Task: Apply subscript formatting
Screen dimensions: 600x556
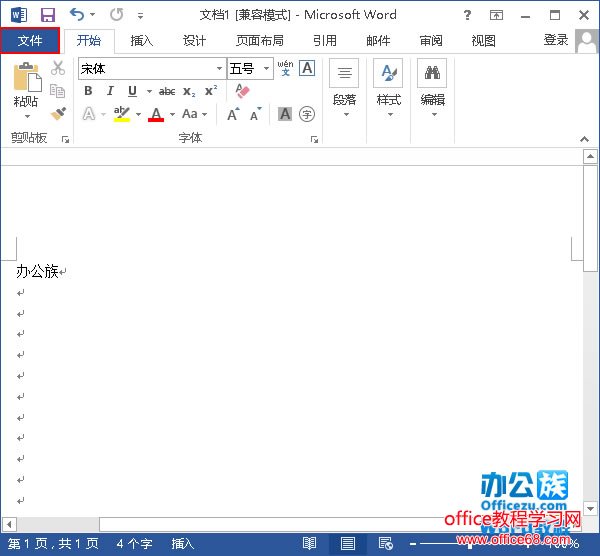Action: (x=189, y=92)
